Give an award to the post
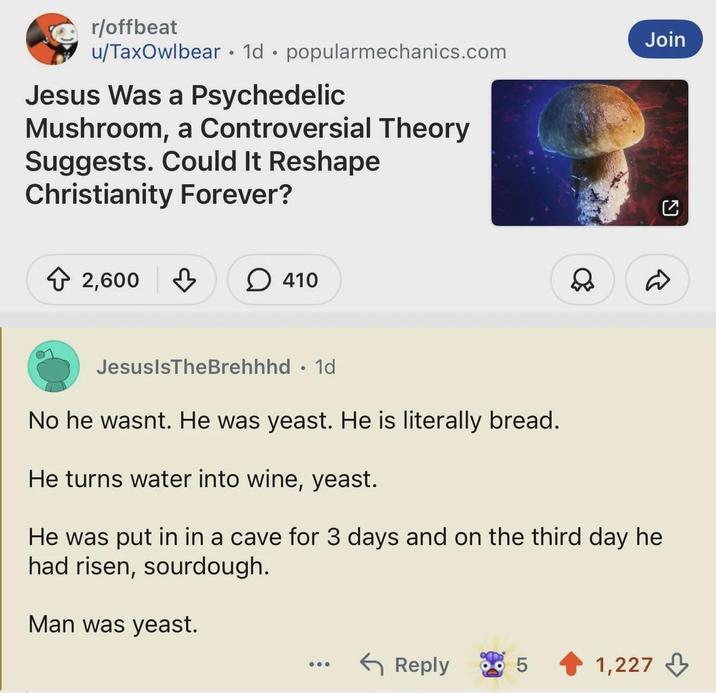 tap(582, 280)
